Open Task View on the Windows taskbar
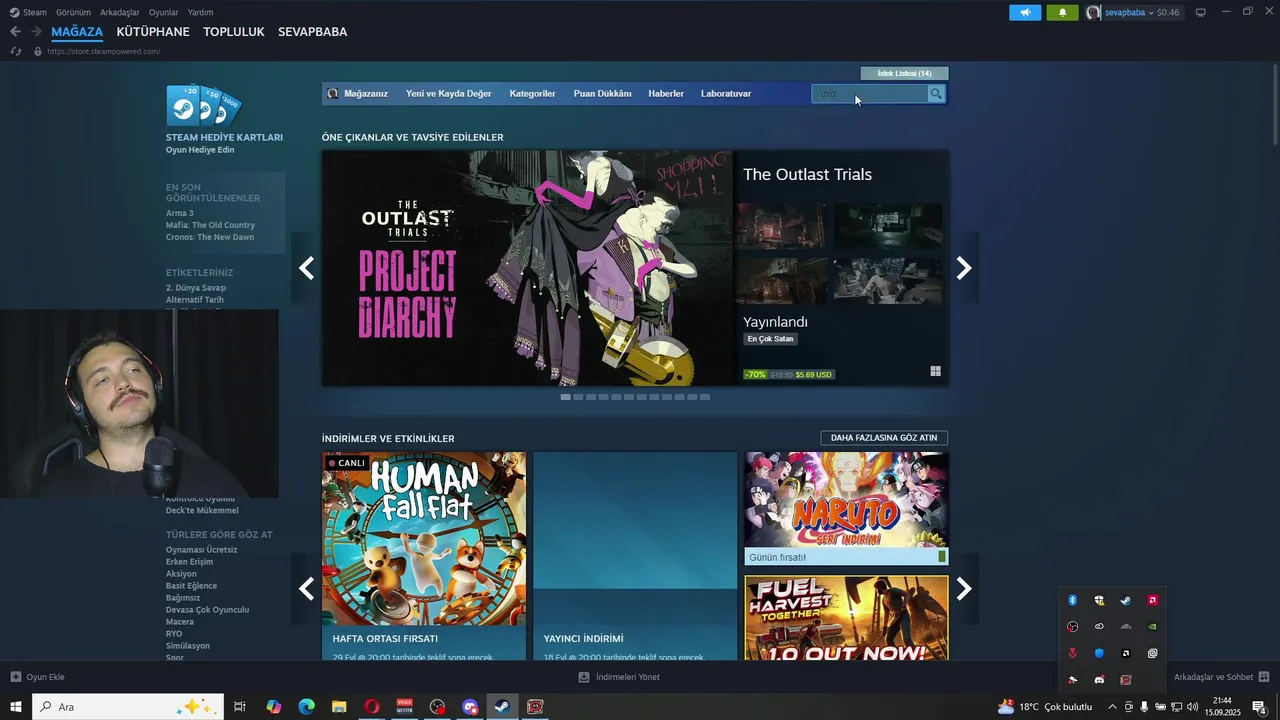The width and height of the screenshot is (1280, 720). (240, 707)
